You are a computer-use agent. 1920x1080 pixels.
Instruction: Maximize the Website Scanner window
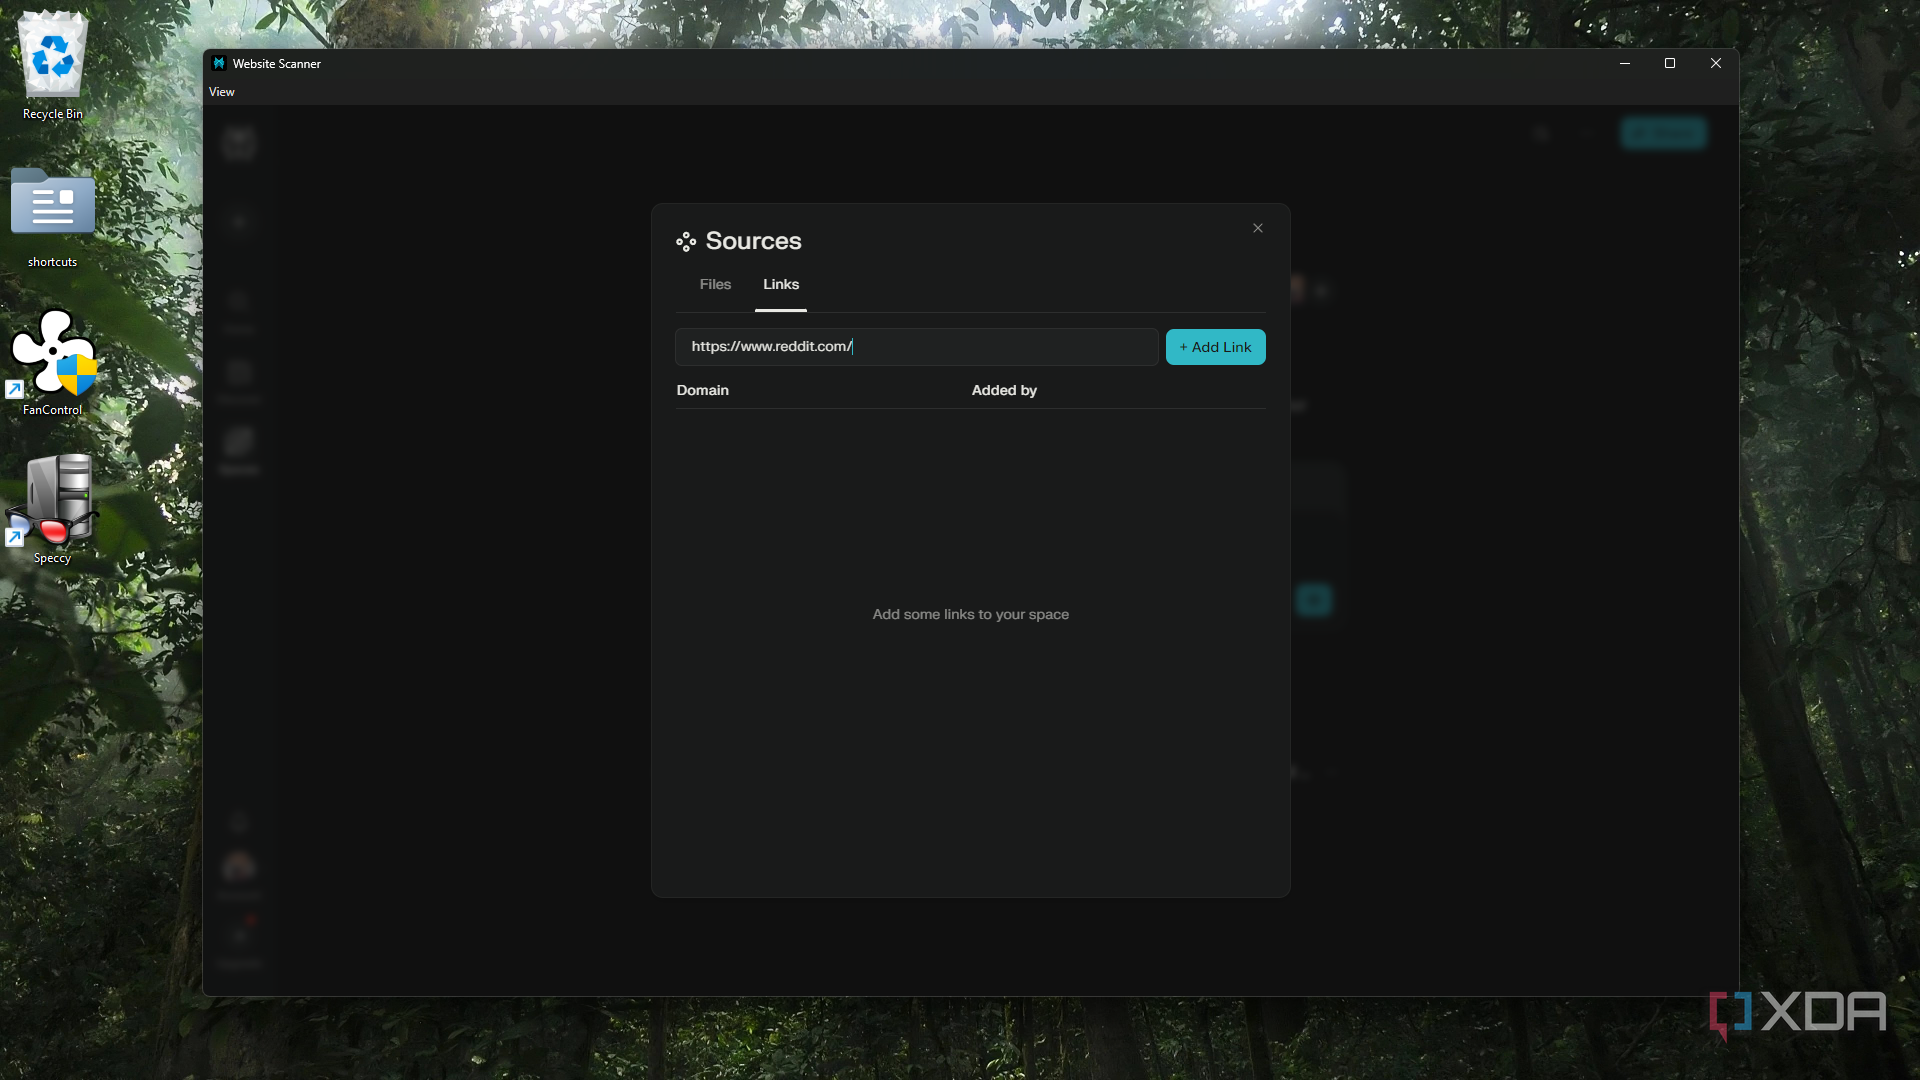tap(1670, 63)
